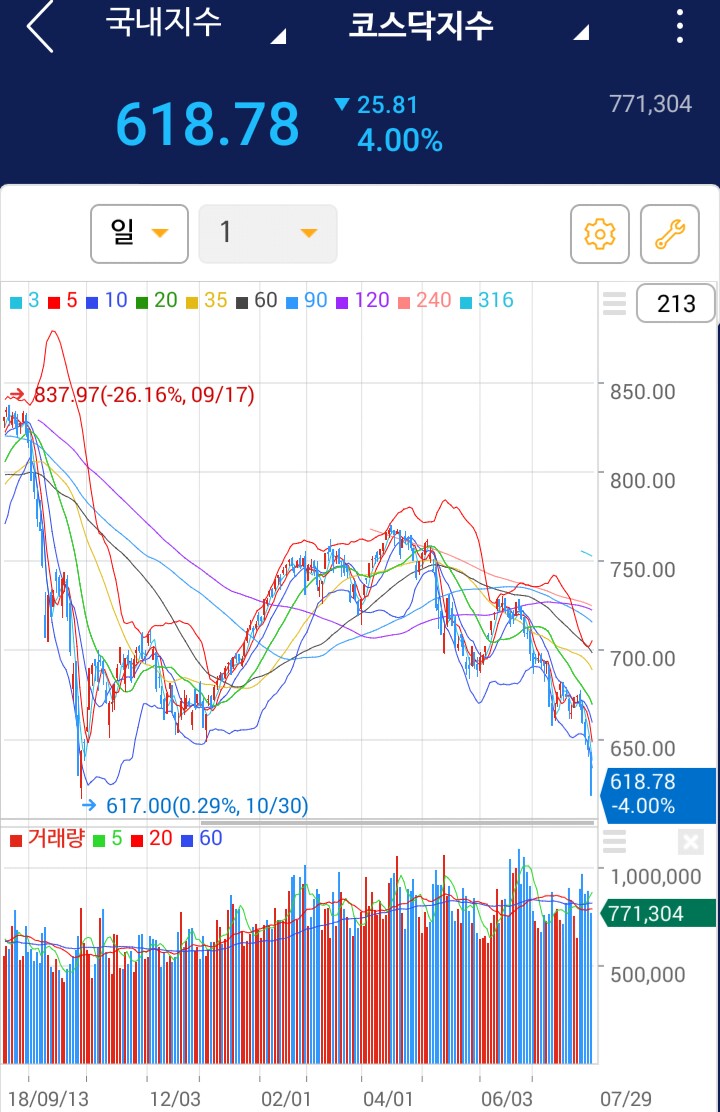Grab the divider scrollbar between price and volume
Screen dimensions: 720x1112
coord(398,823)
